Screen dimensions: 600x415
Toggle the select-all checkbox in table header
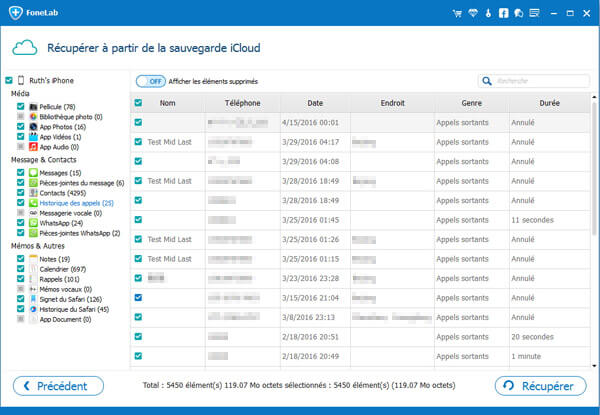pos(138,103)
